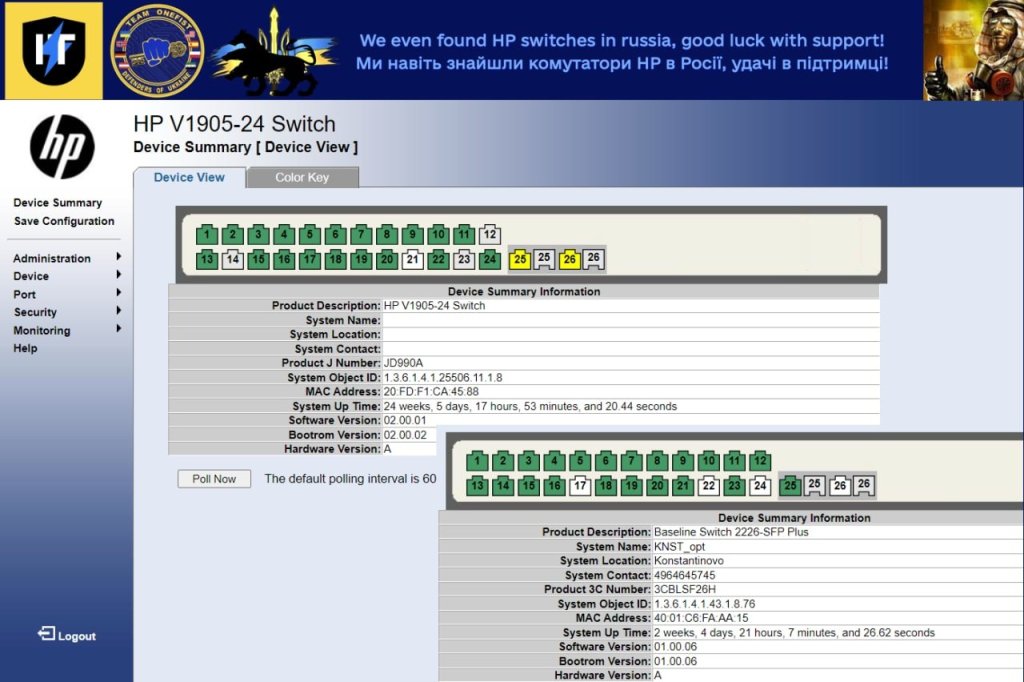The height and width of the screenshot is (682, 1024).
Task: Select white port 21 on upper switch view
Action: 412,260
